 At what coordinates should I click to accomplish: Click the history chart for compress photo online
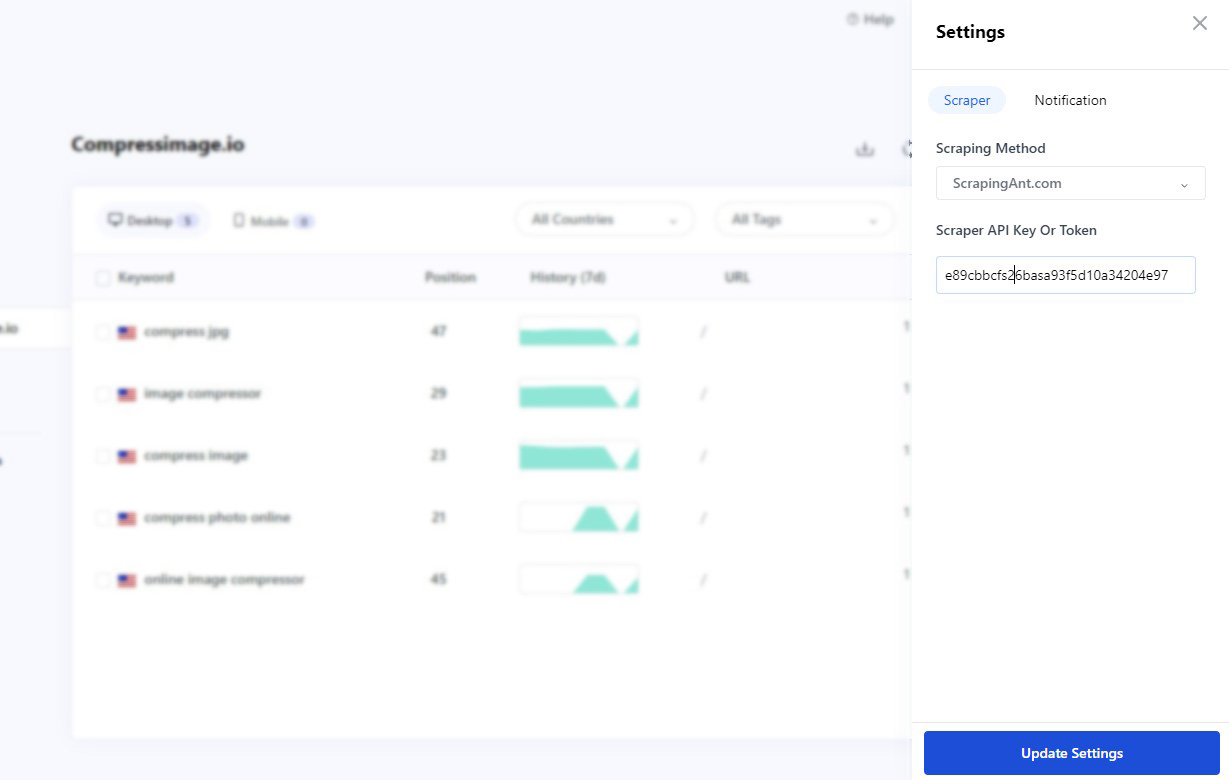(x=578, y=517)
